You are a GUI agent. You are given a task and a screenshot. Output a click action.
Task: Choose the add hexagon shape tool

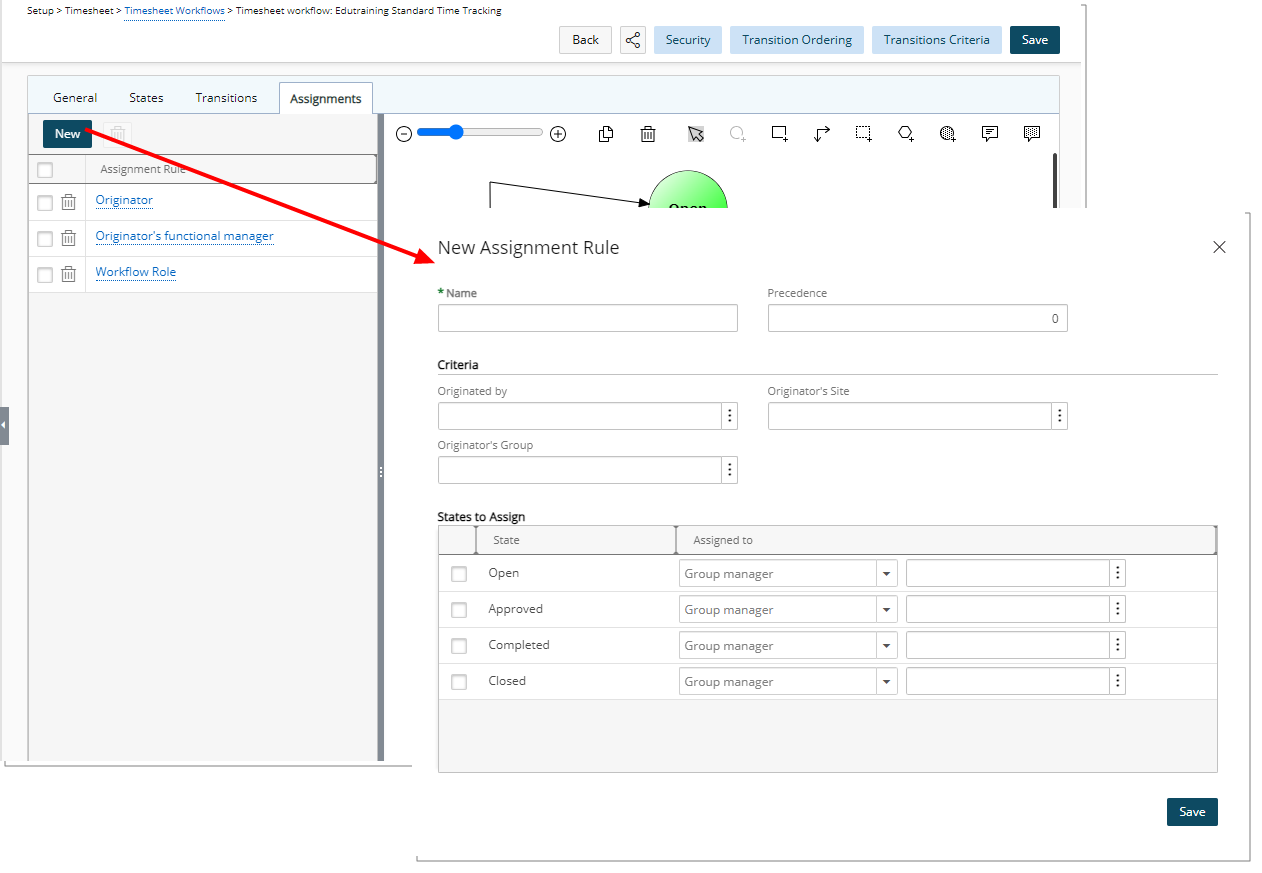click(906, 134)
